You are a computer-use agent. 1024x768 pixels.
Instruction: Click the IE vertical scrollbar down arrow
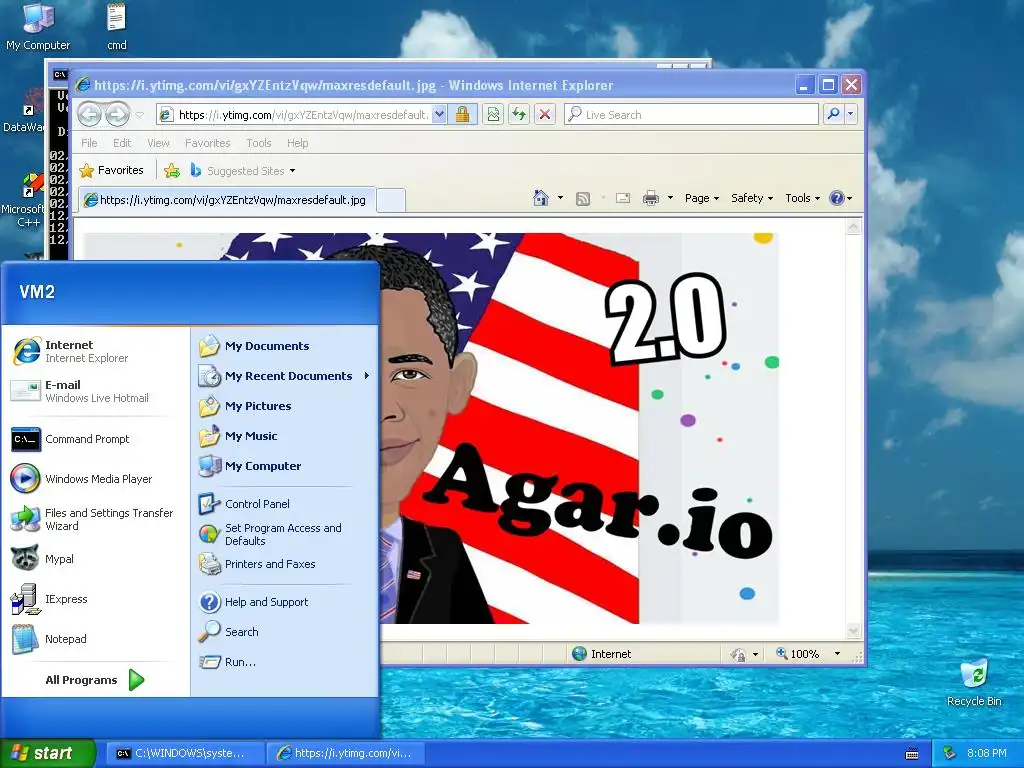coord(854,630)
